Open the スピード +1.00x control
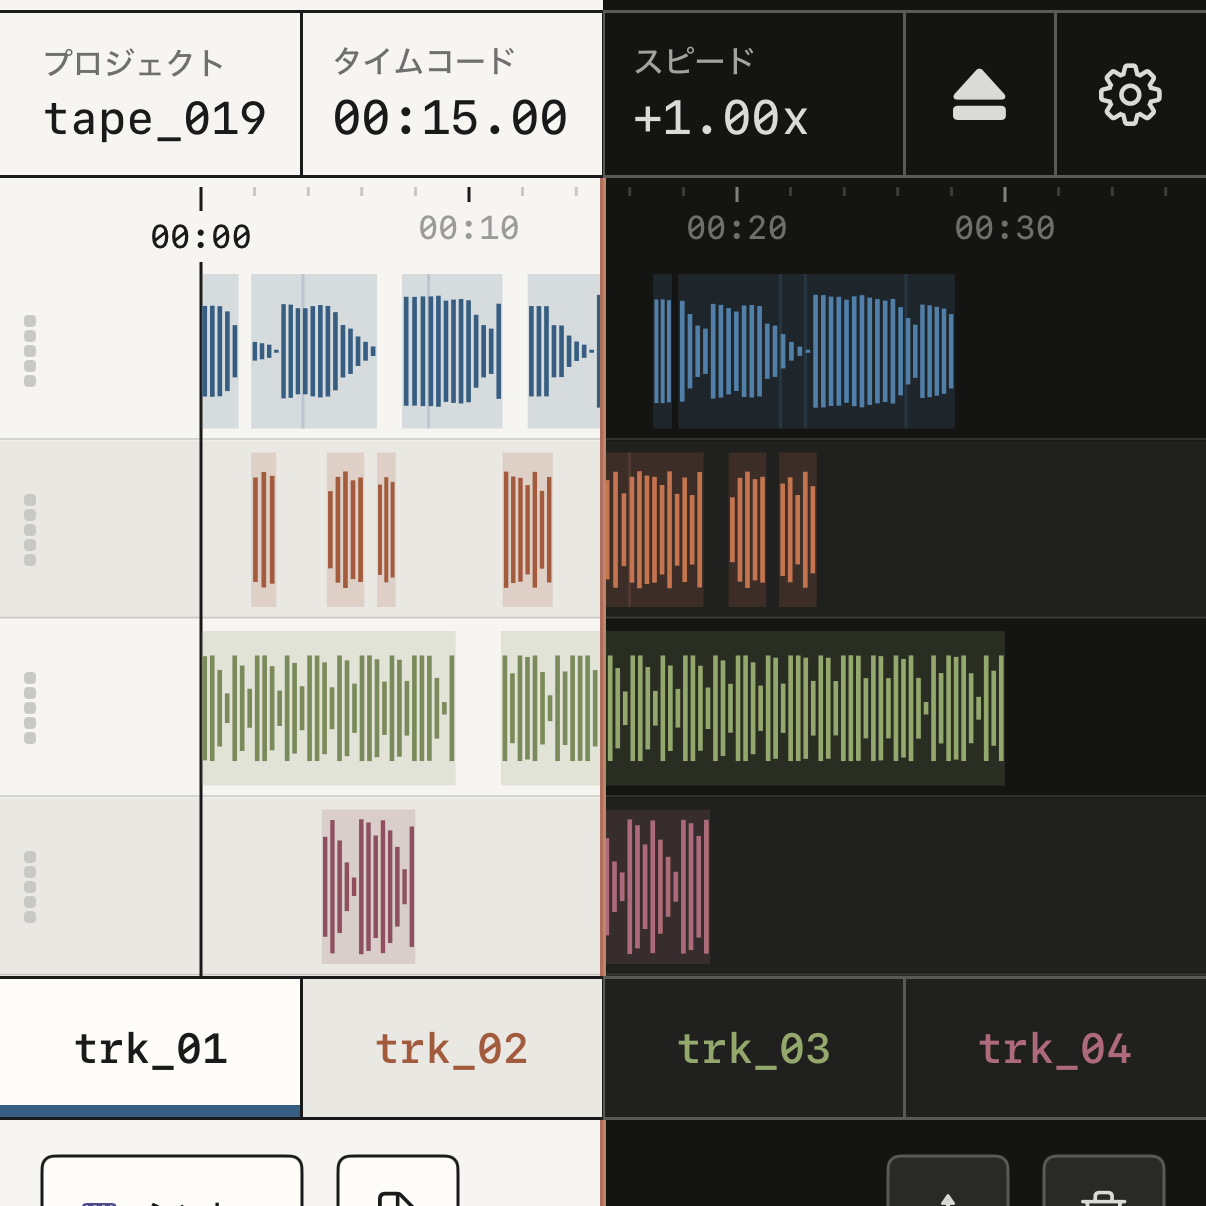The width and height of the screenshot is (1206, 1206). point(754,94)
